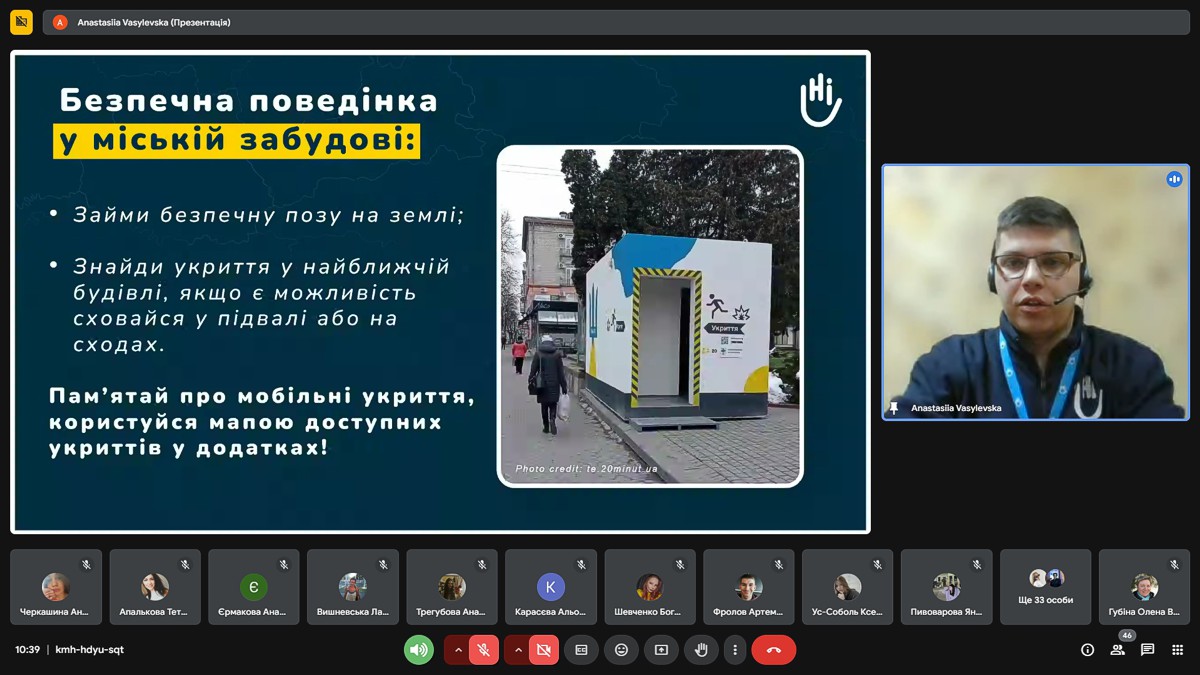Viewport: 1200px width, 675px height.
Task: Leave the call with the red hang-up button
Action: (x=773, y=650)
